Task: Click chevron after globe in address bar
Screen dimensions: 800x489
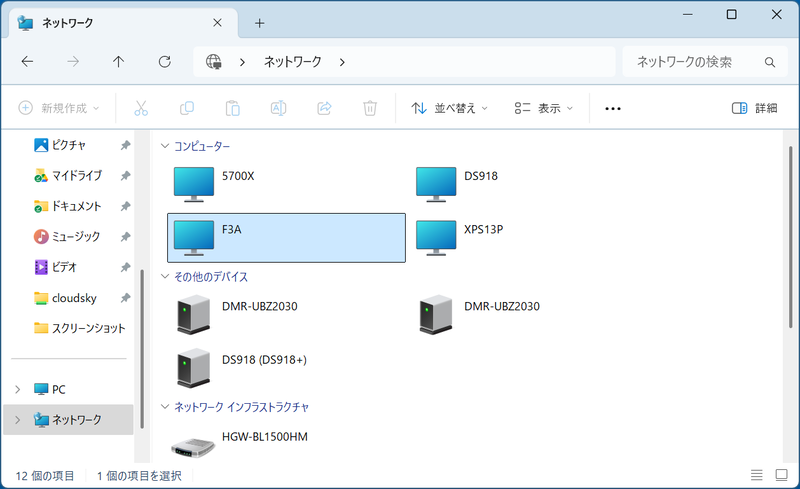Action: [x=242, y=62]
